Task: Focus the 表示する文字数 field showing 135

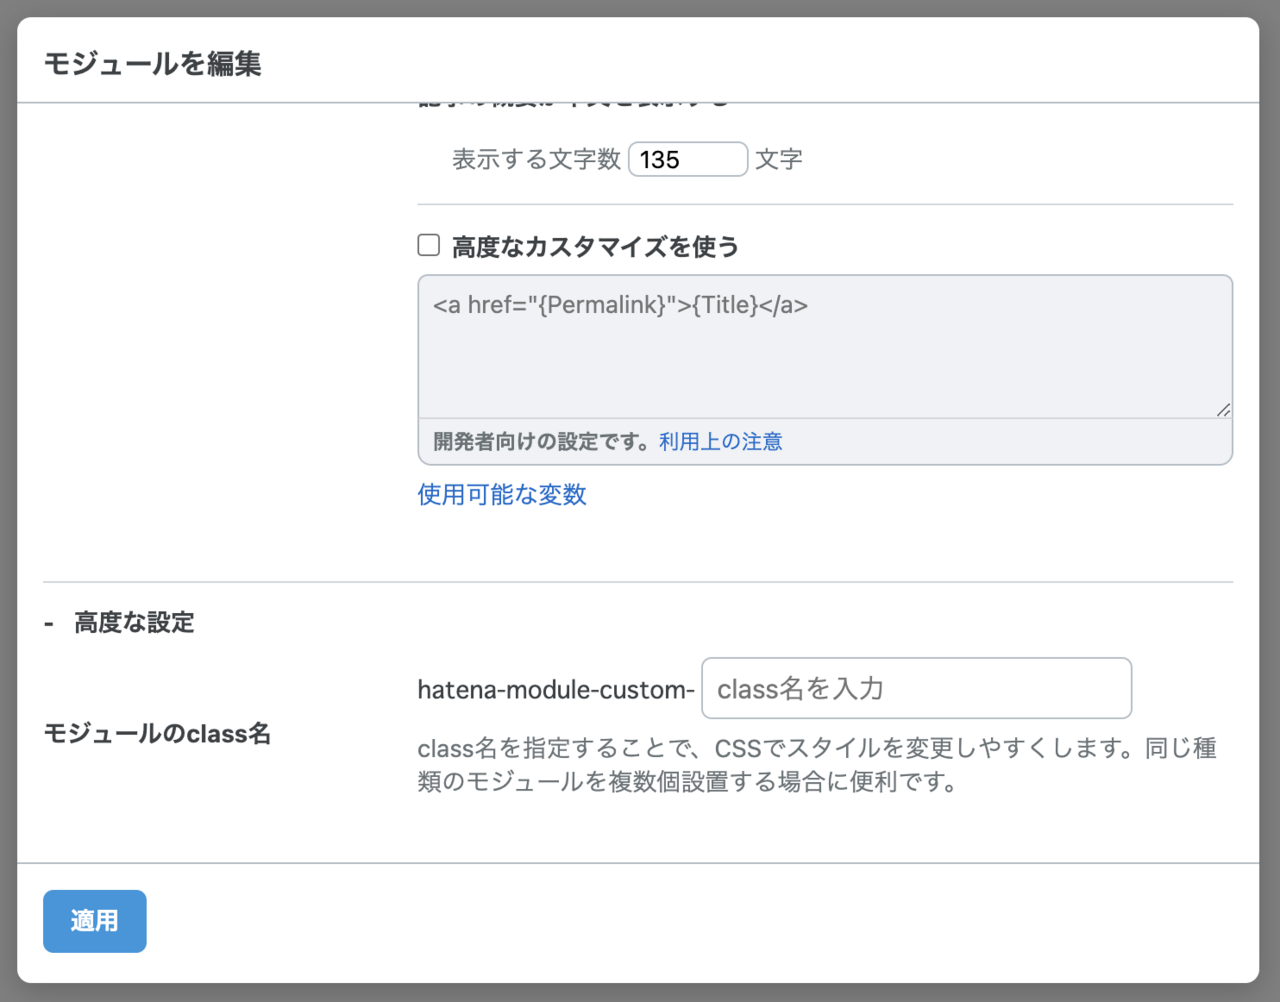Action: (x=687, y=160)
